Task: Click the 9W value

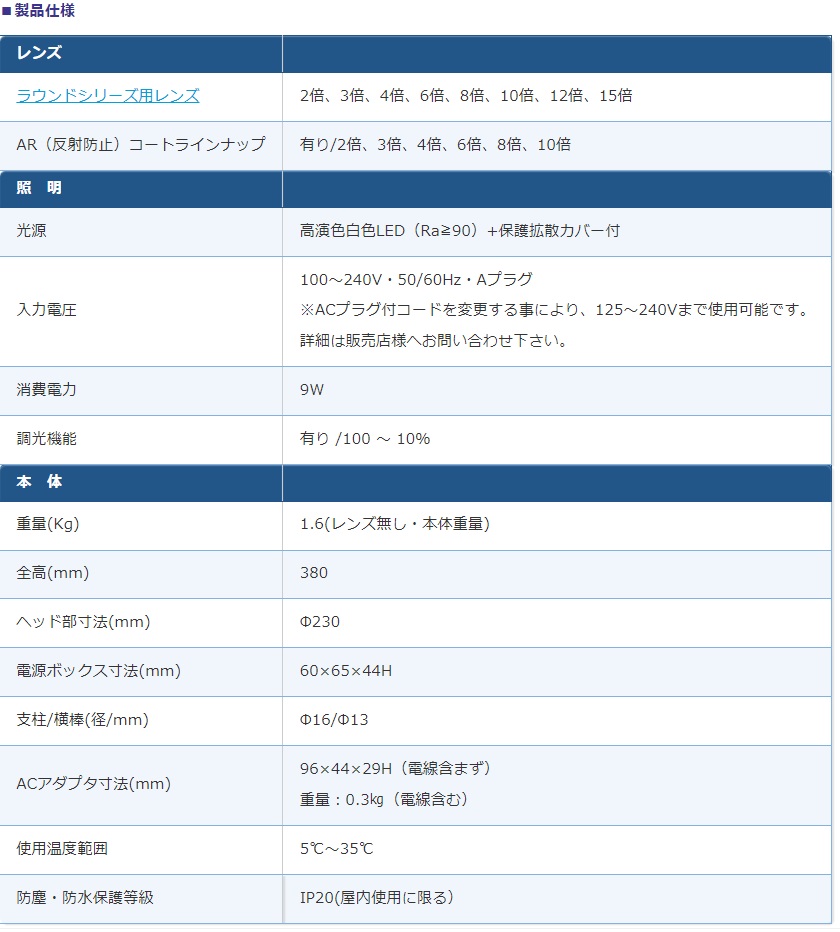Action: (x=312, y=390)
